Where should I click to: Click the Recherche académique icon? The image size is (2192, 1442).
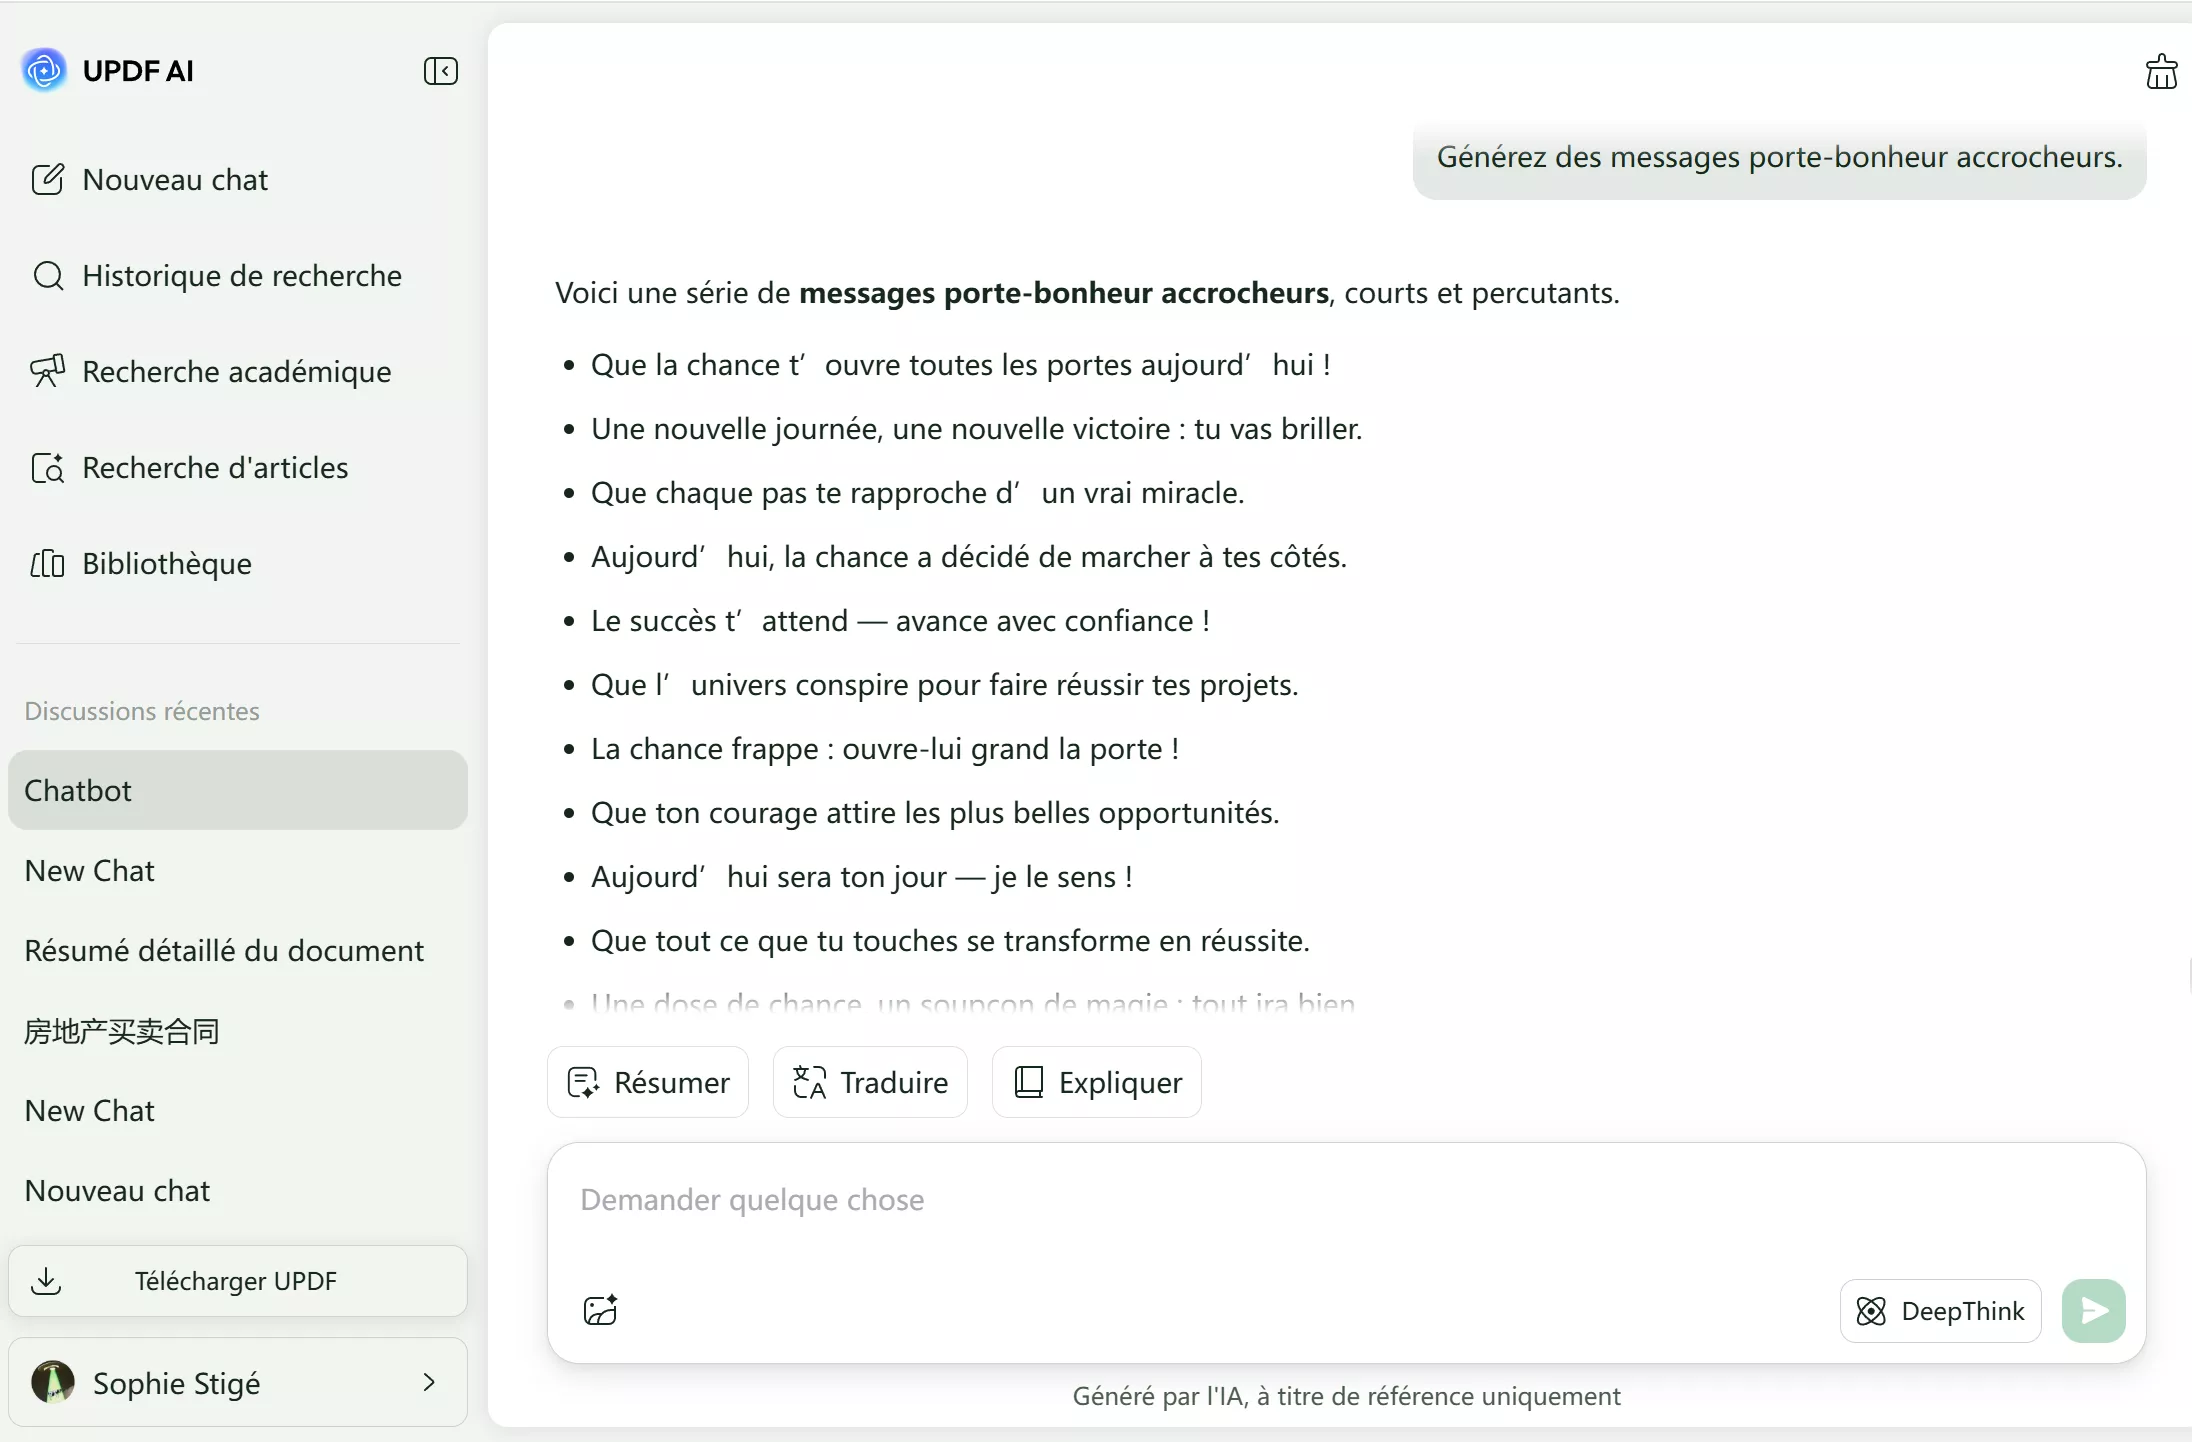(x=48, y=370)
